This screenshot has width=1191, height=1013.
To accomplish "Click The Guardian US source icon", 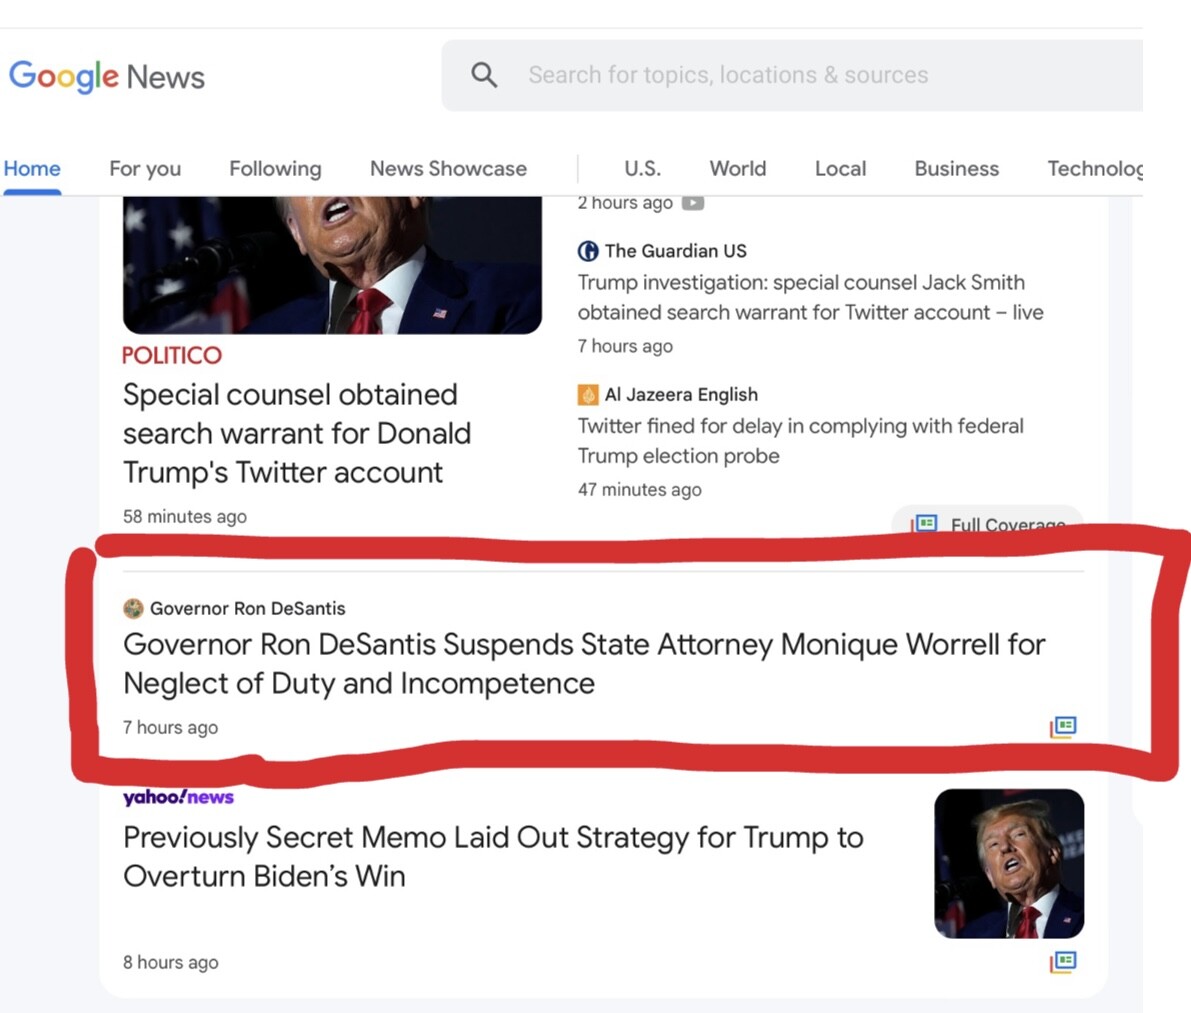I will tap(588, 251).
